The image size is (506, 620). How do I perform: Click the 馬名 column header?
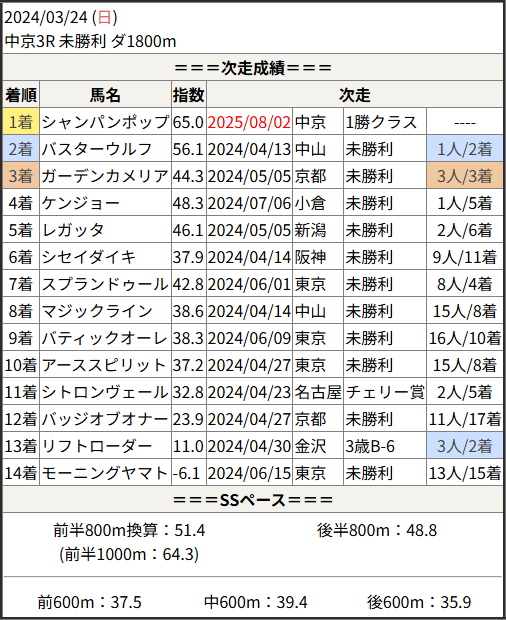click(106, 95)
